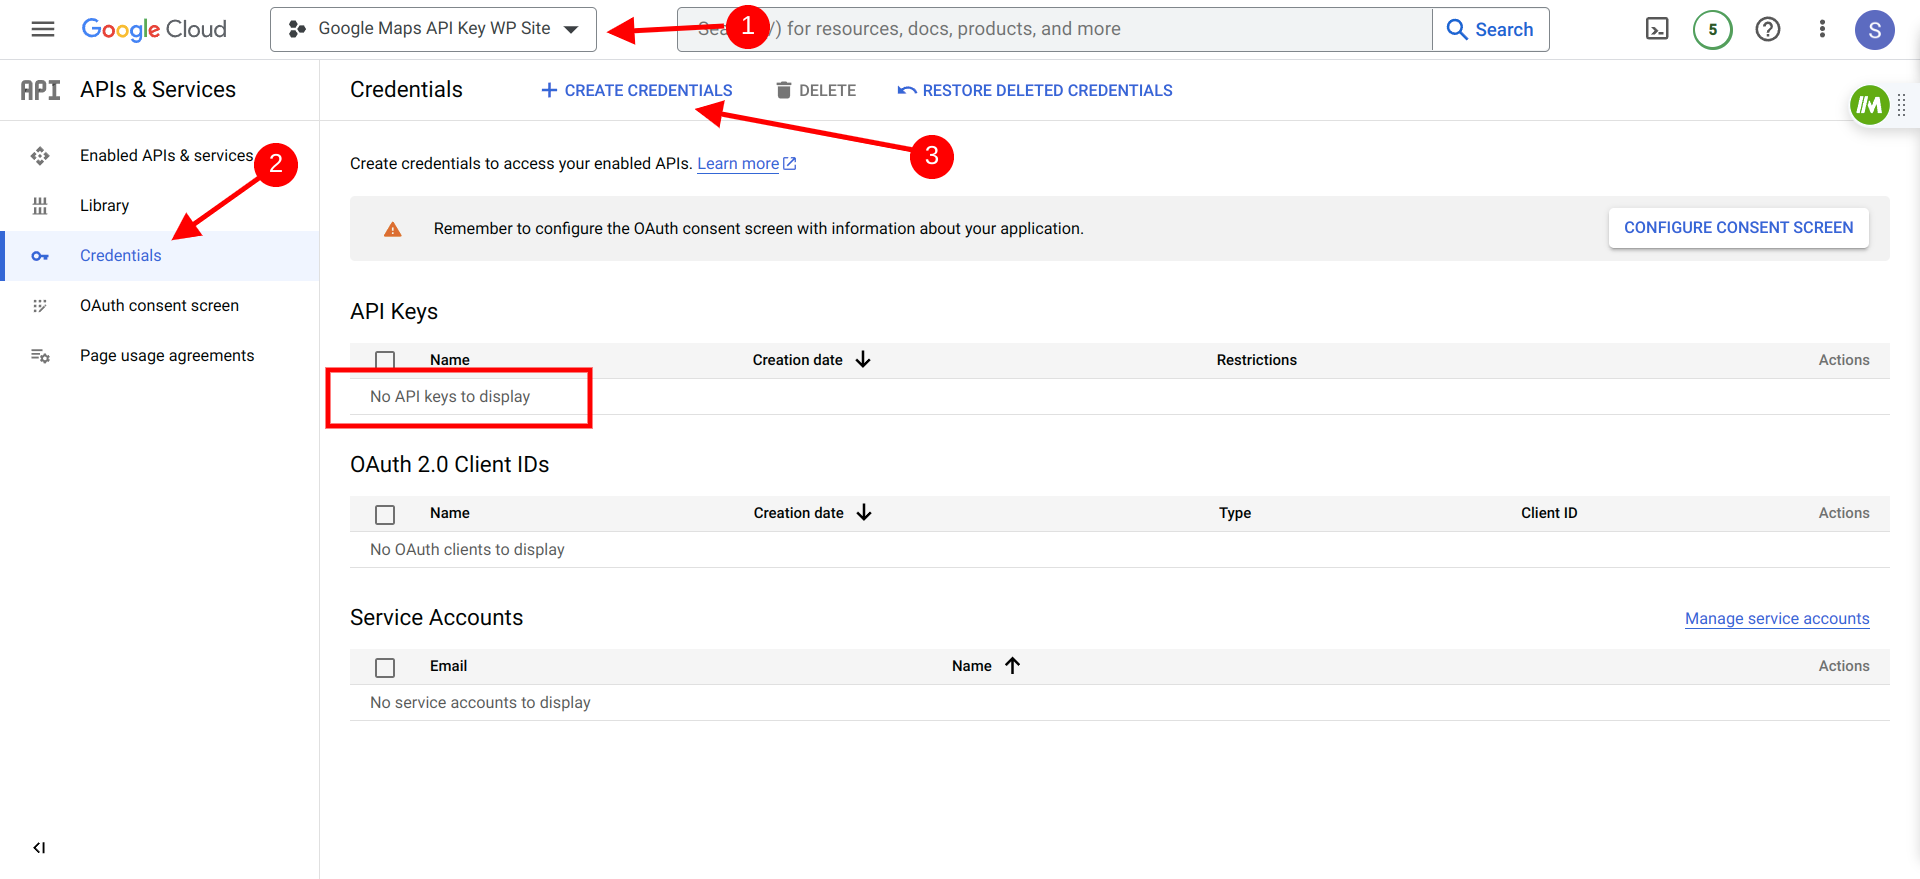Screen dimensions: 1920x879
Task: Click the Google Cloud logo
Action: point(154,29)
